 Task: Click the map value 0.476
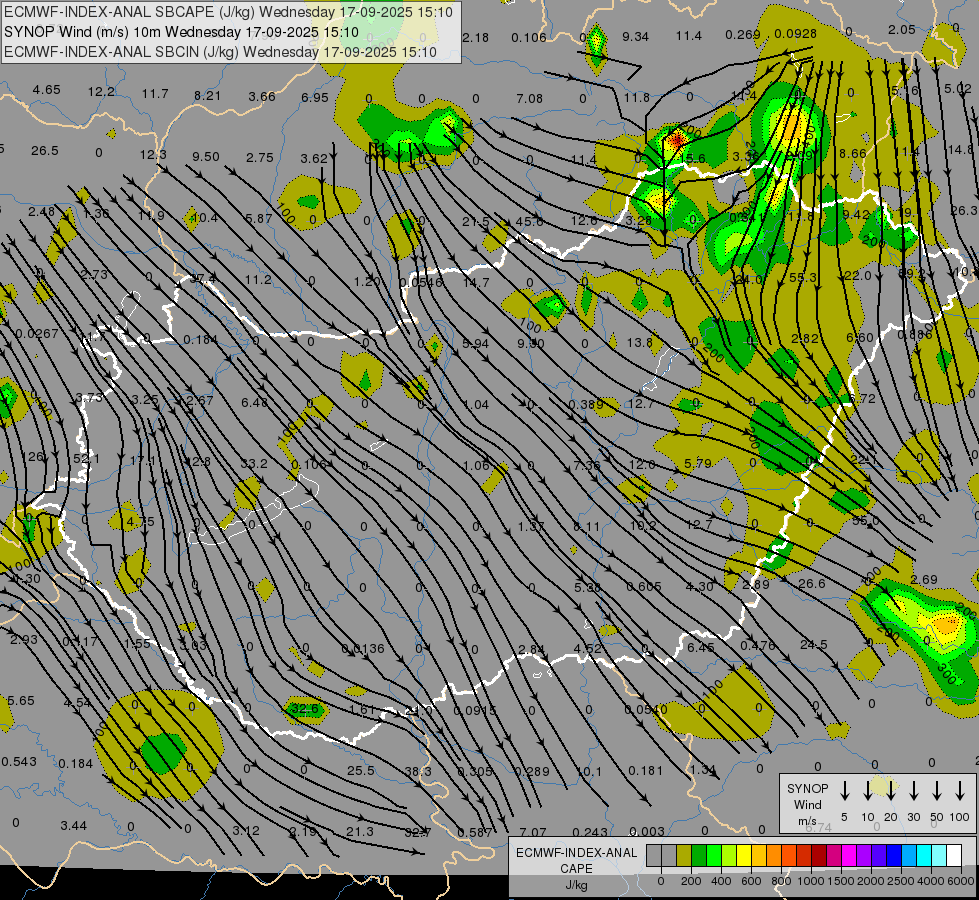(x=758, y=645)
